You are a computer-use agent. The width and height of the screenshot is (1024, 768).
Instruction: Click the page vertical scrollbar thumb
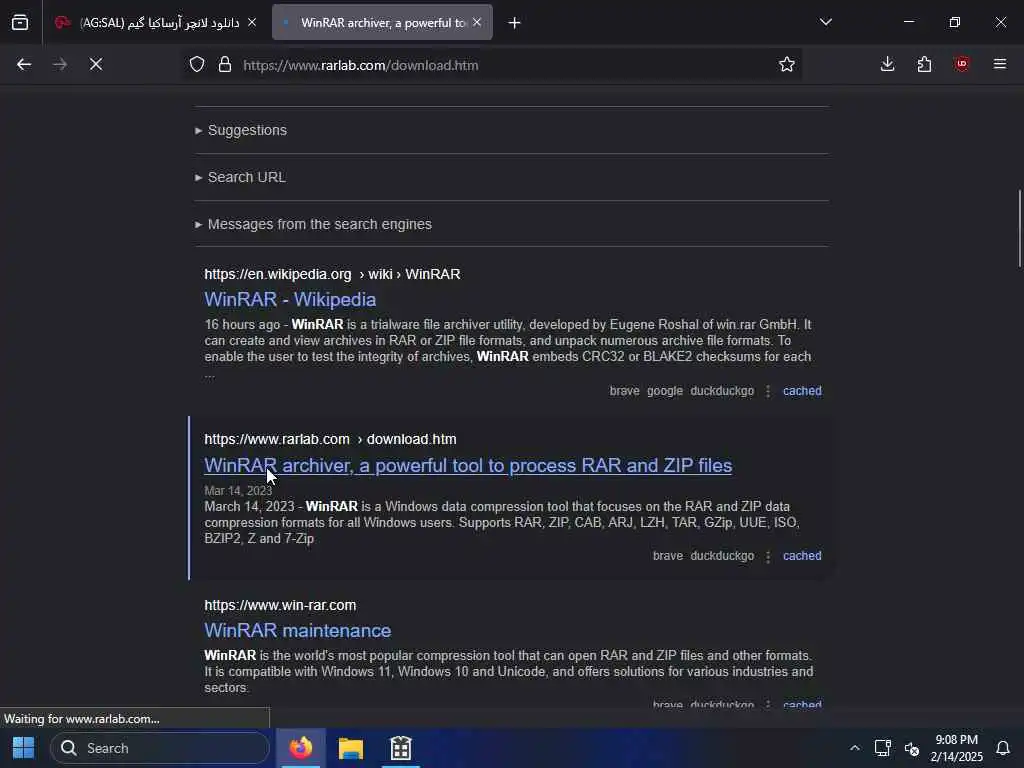(x=1019, y=228)
